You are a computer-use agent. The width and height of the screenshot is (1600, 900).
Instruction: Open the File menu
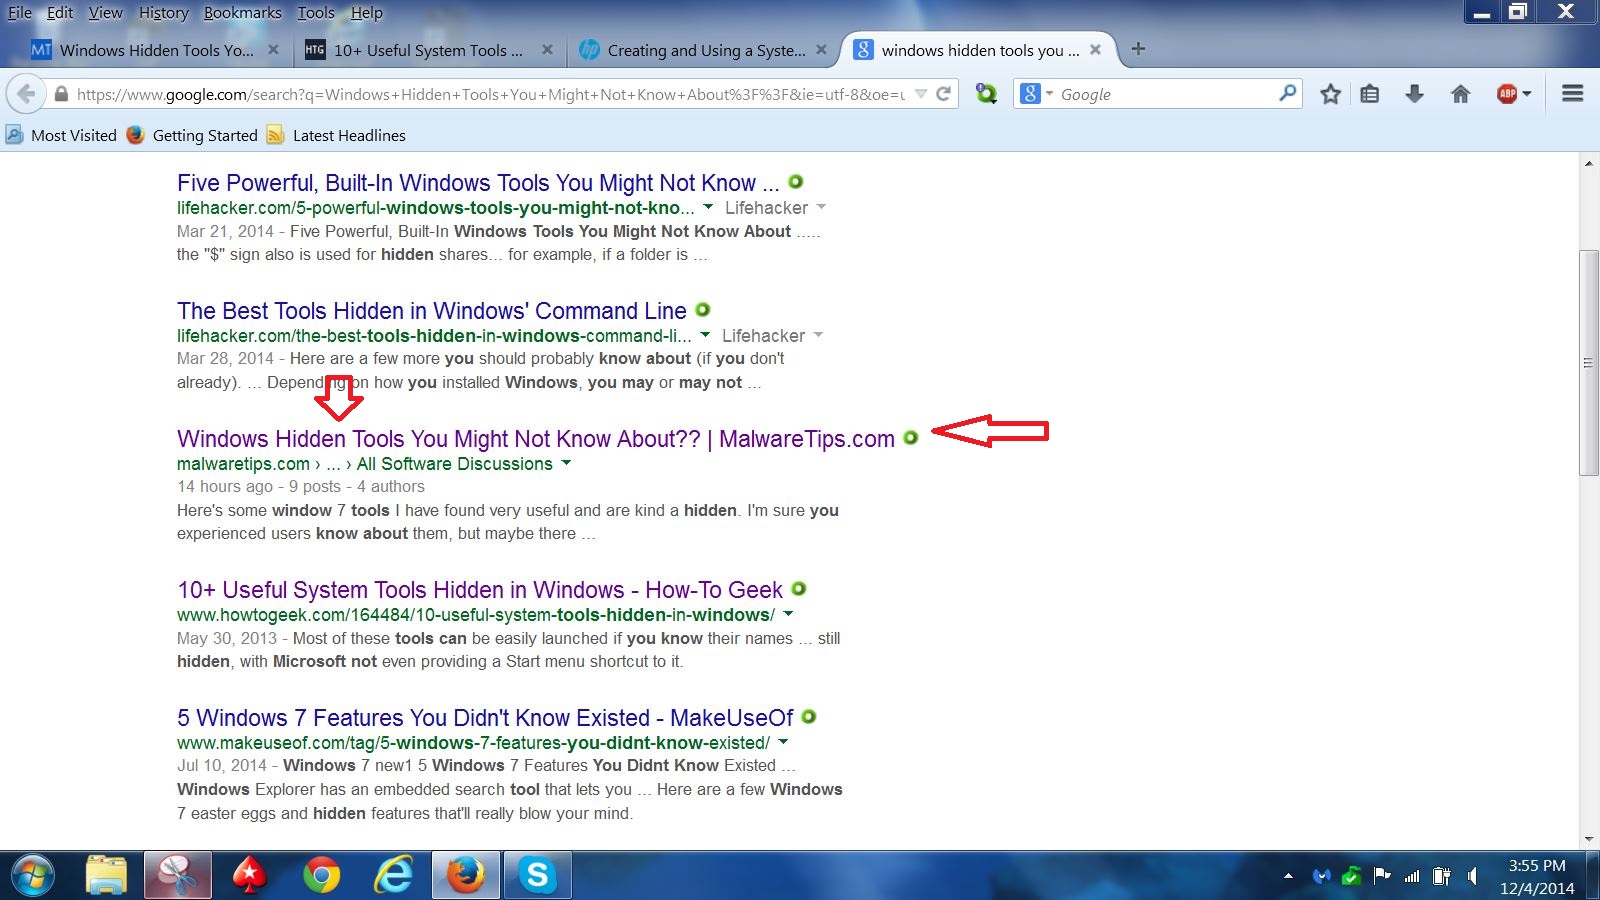20,13
